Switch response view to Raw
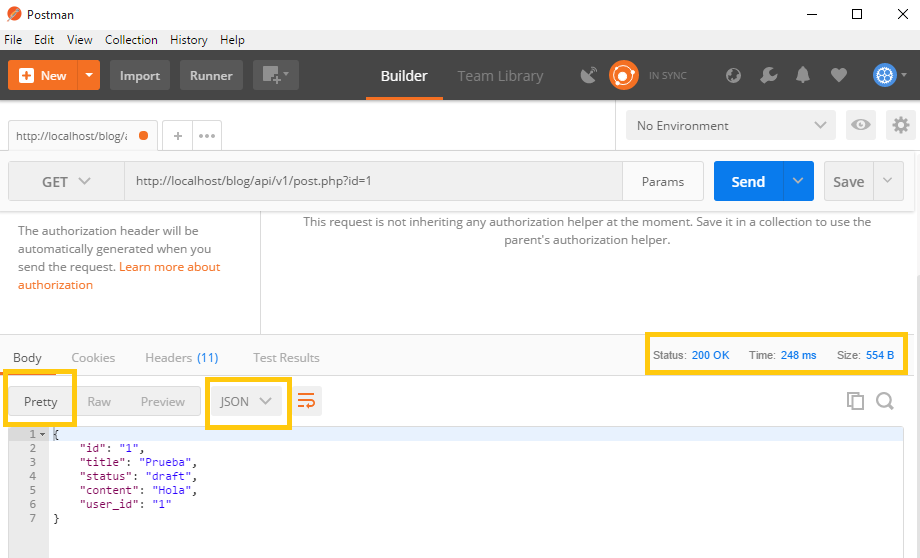The height and width of the screenshot is (558, 920). tap(99, 401)
